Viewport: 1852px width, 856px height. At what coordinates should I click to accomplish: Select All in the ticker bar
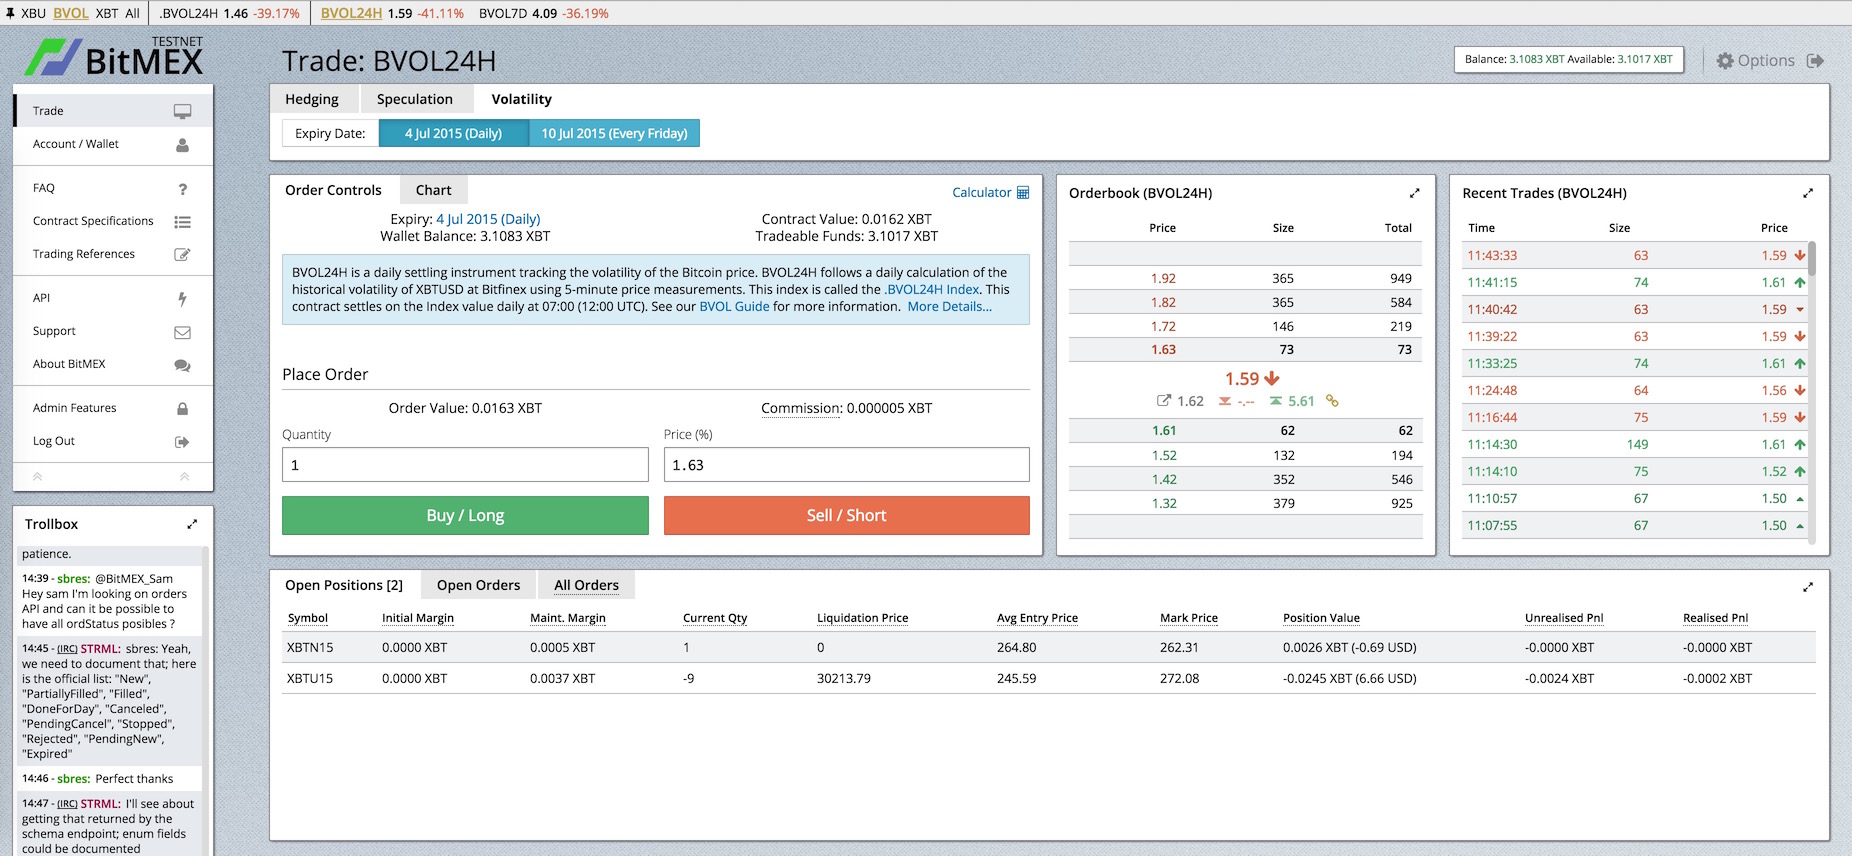tap(132, 13)
